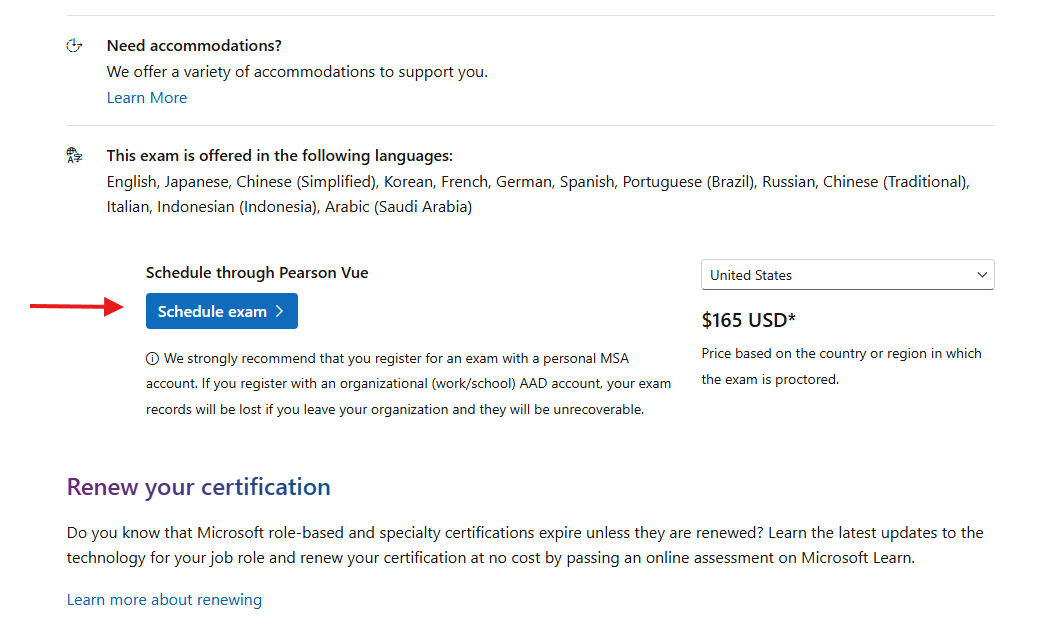The width and height of the screenshot is (1047, 632).
Task: Click the $165 USD price text
Action: click(749, 320)
